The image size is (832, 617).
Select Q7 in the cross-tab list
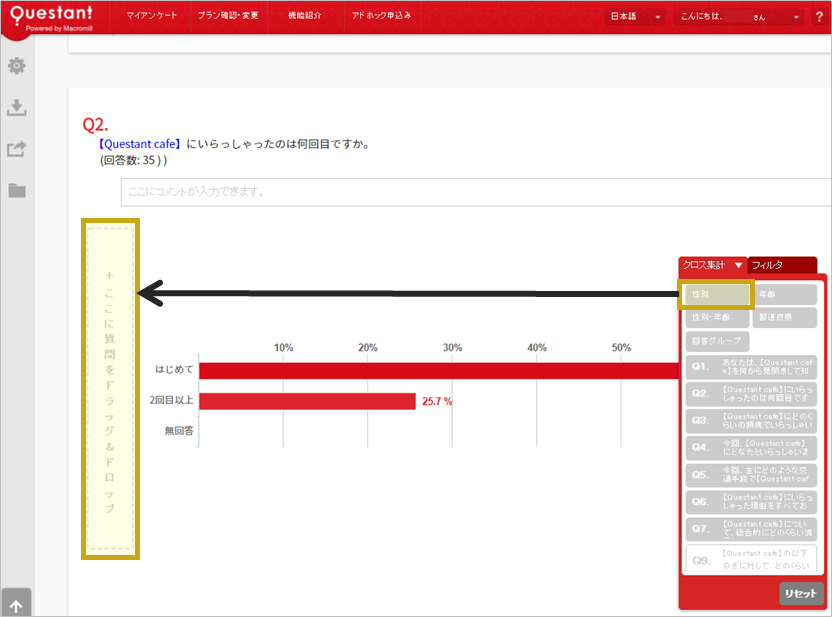(751, 529)
